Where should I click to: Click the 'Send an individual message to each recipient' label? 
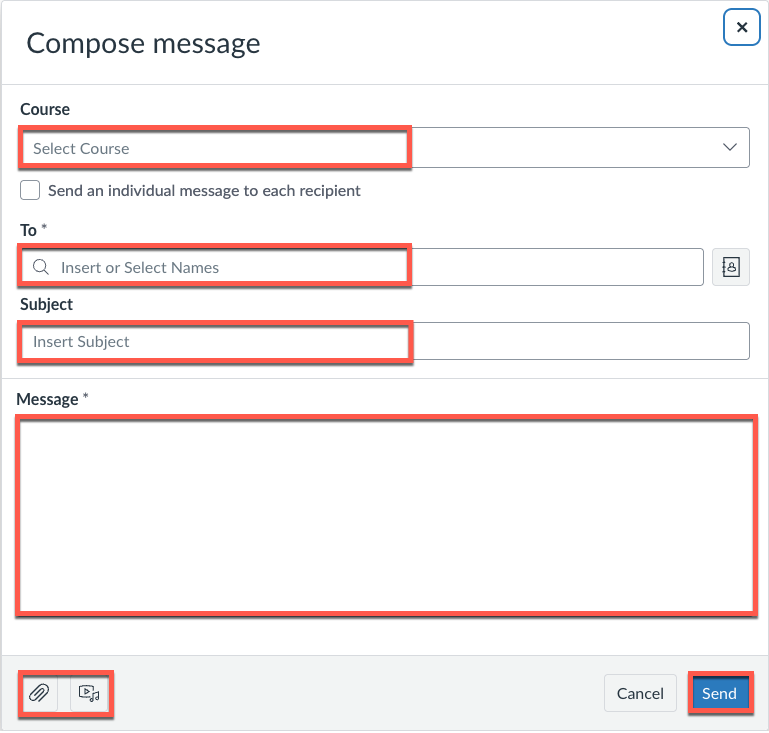(204, 190)
